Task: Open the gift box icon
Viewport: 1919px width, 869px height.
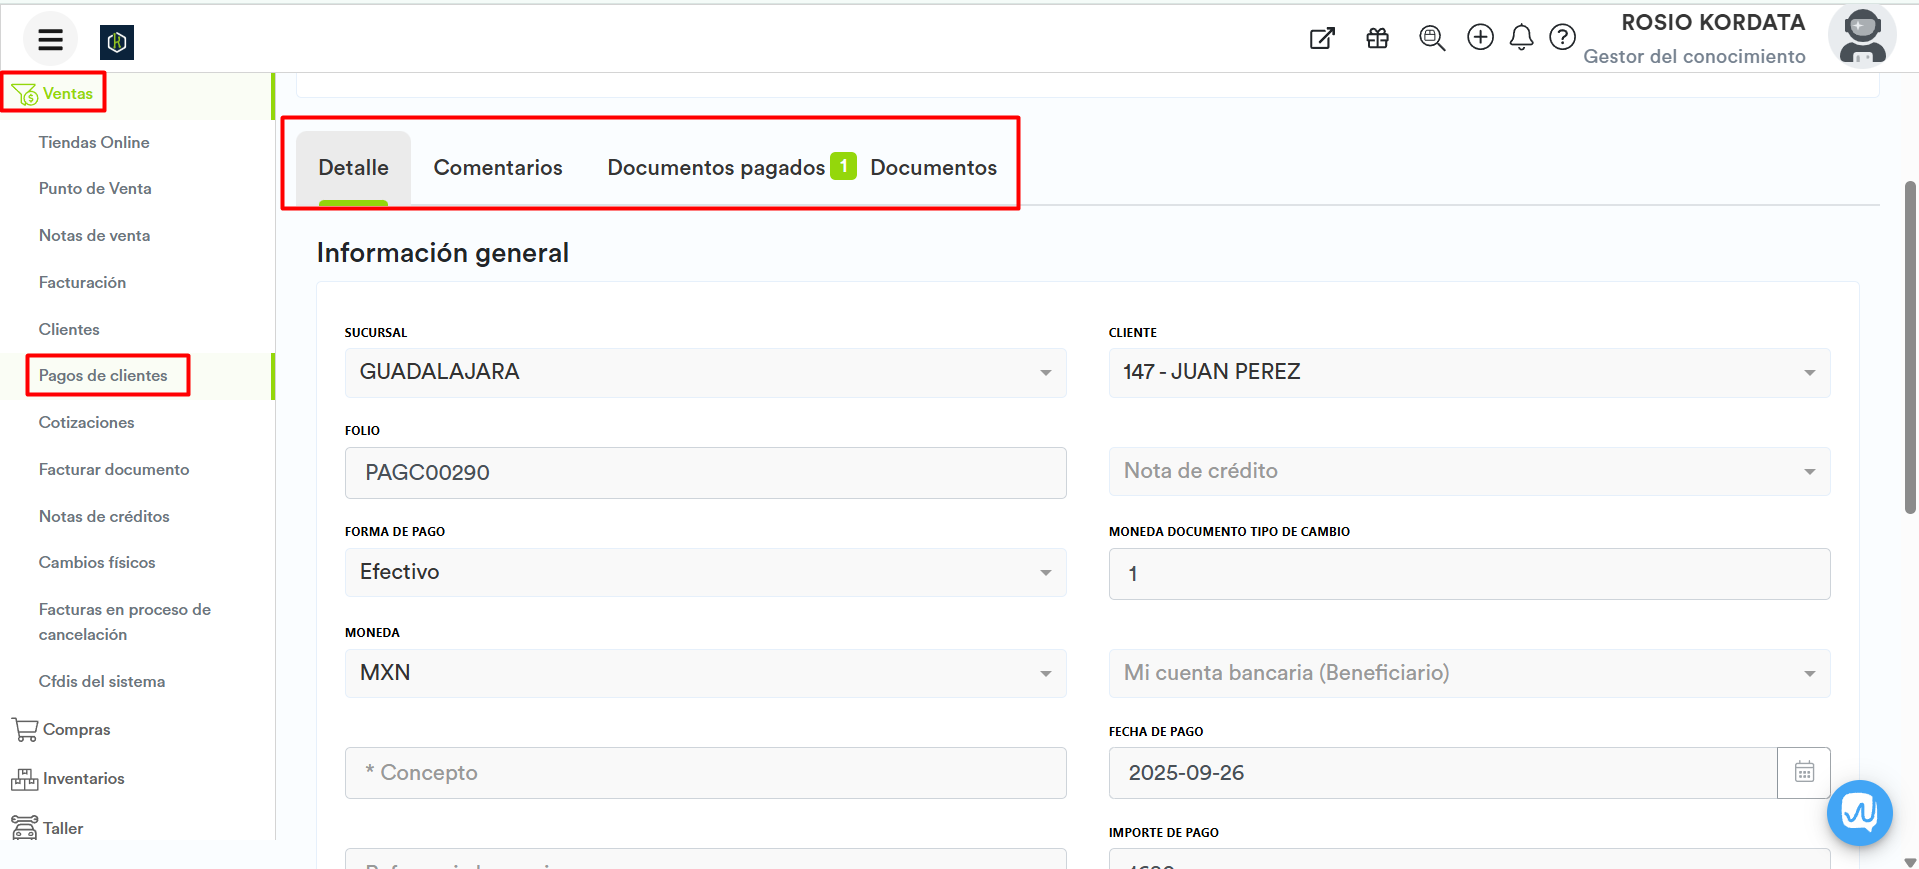Action: point(1377,38)
